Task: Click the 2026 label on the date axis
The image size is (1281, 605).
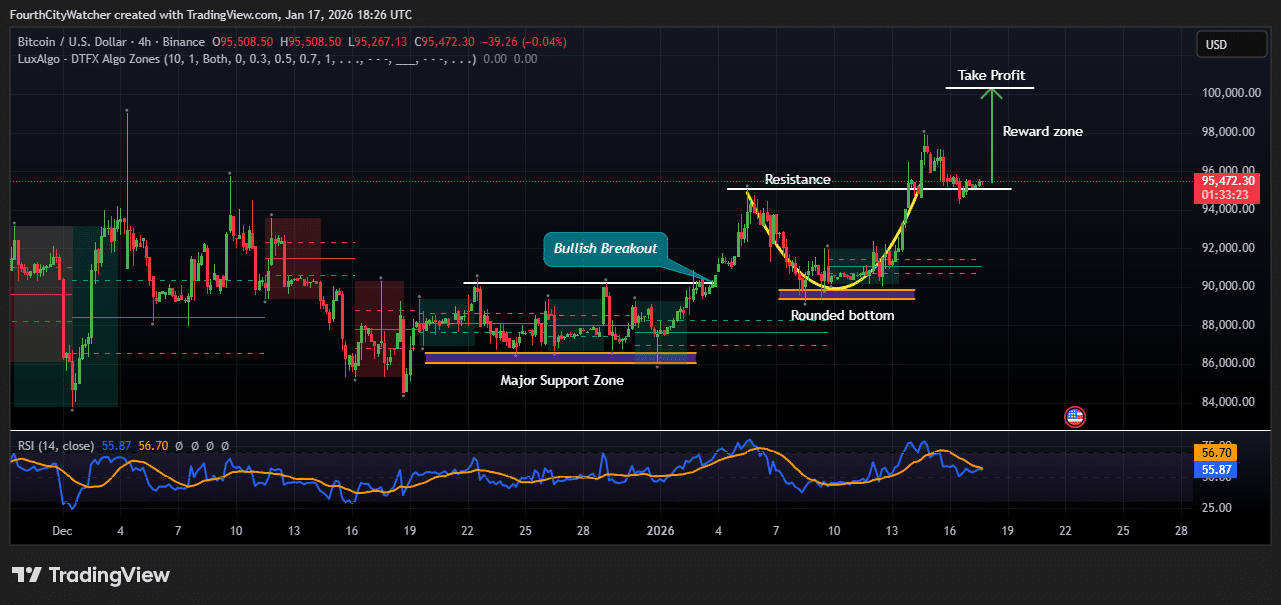Action: coord(661,531)
